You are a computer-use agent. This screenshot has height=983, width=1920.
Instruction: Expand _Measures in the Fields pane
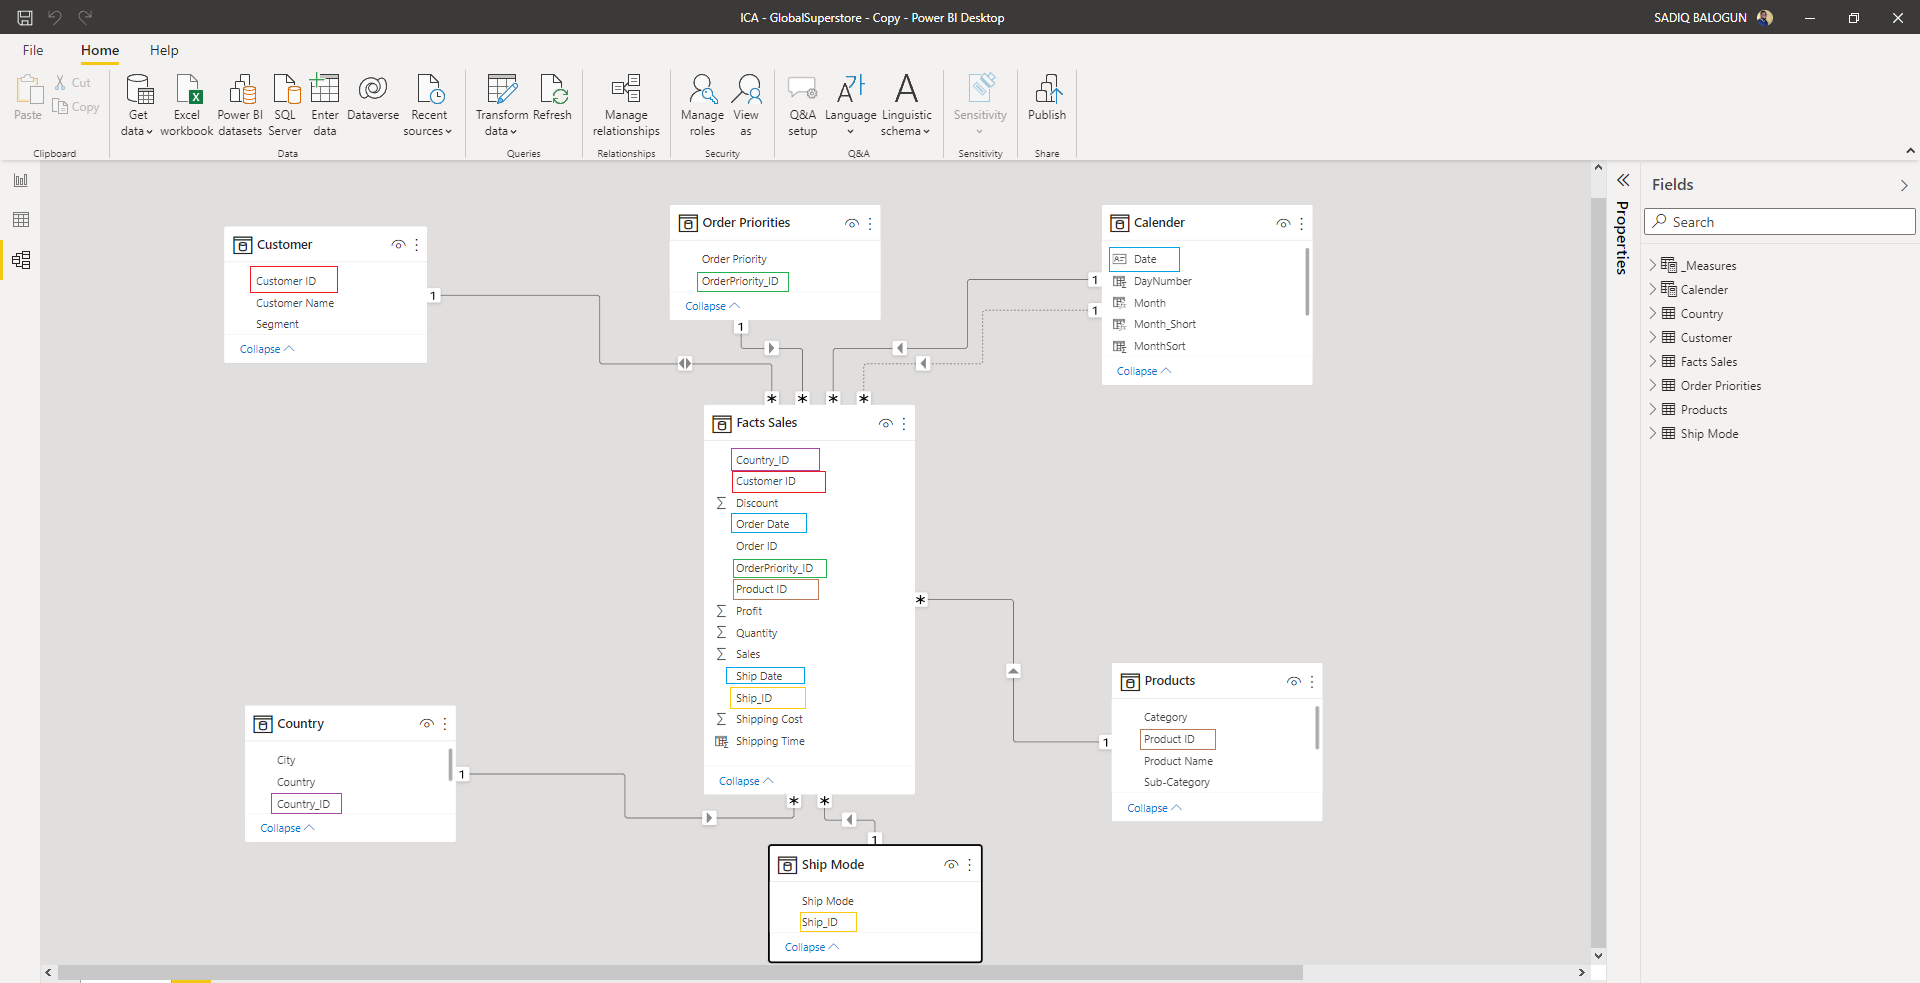(x=1653, y=265)
